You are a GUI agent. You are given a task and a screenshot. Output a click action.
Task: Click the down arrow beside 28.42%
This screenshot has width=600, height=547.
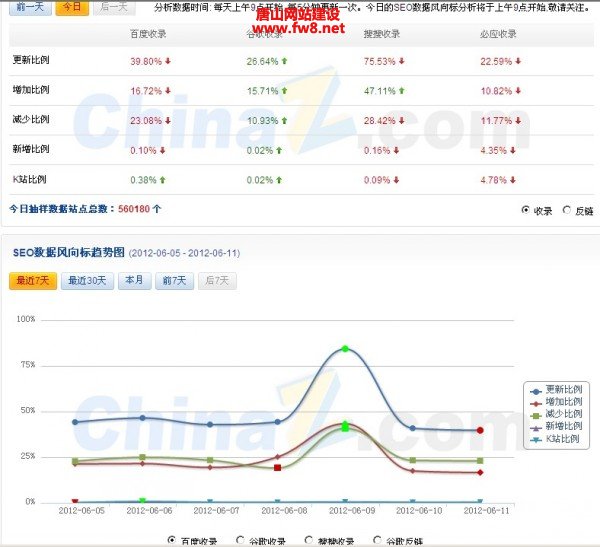(401, 121)
